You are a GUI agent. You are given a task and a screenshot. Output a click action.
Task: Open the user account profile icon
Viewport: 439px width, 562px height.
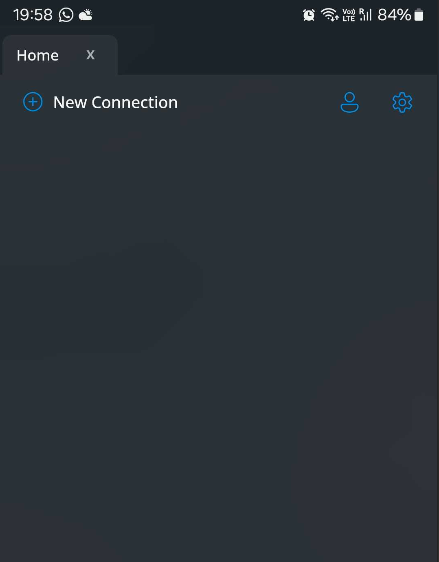pyautogui.click(x=349, y=103)
